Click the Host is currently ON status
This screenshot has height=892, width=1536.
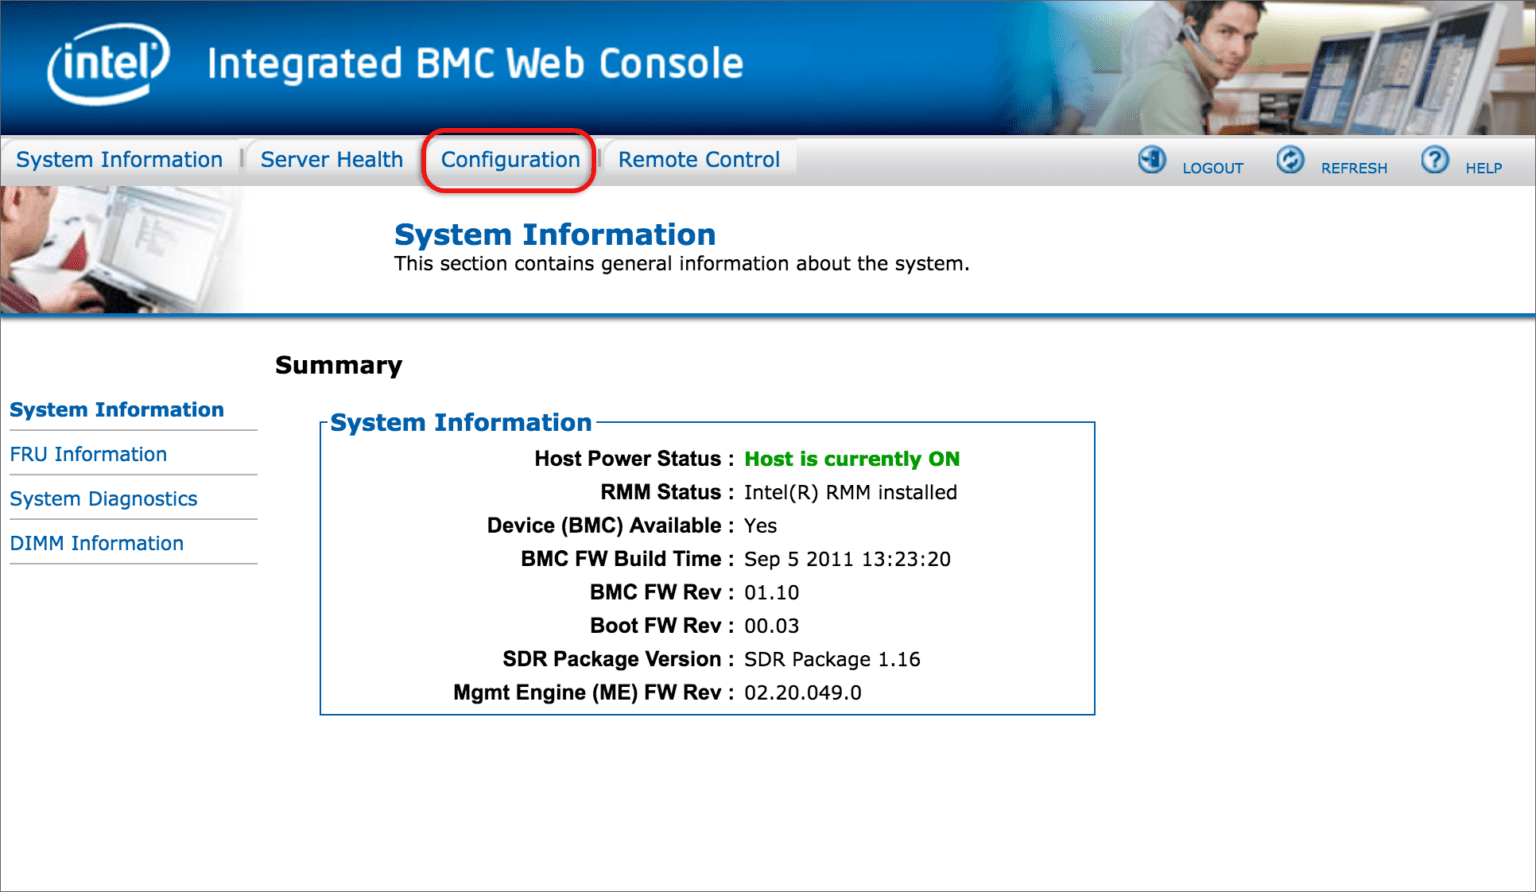tap(851, 459)
